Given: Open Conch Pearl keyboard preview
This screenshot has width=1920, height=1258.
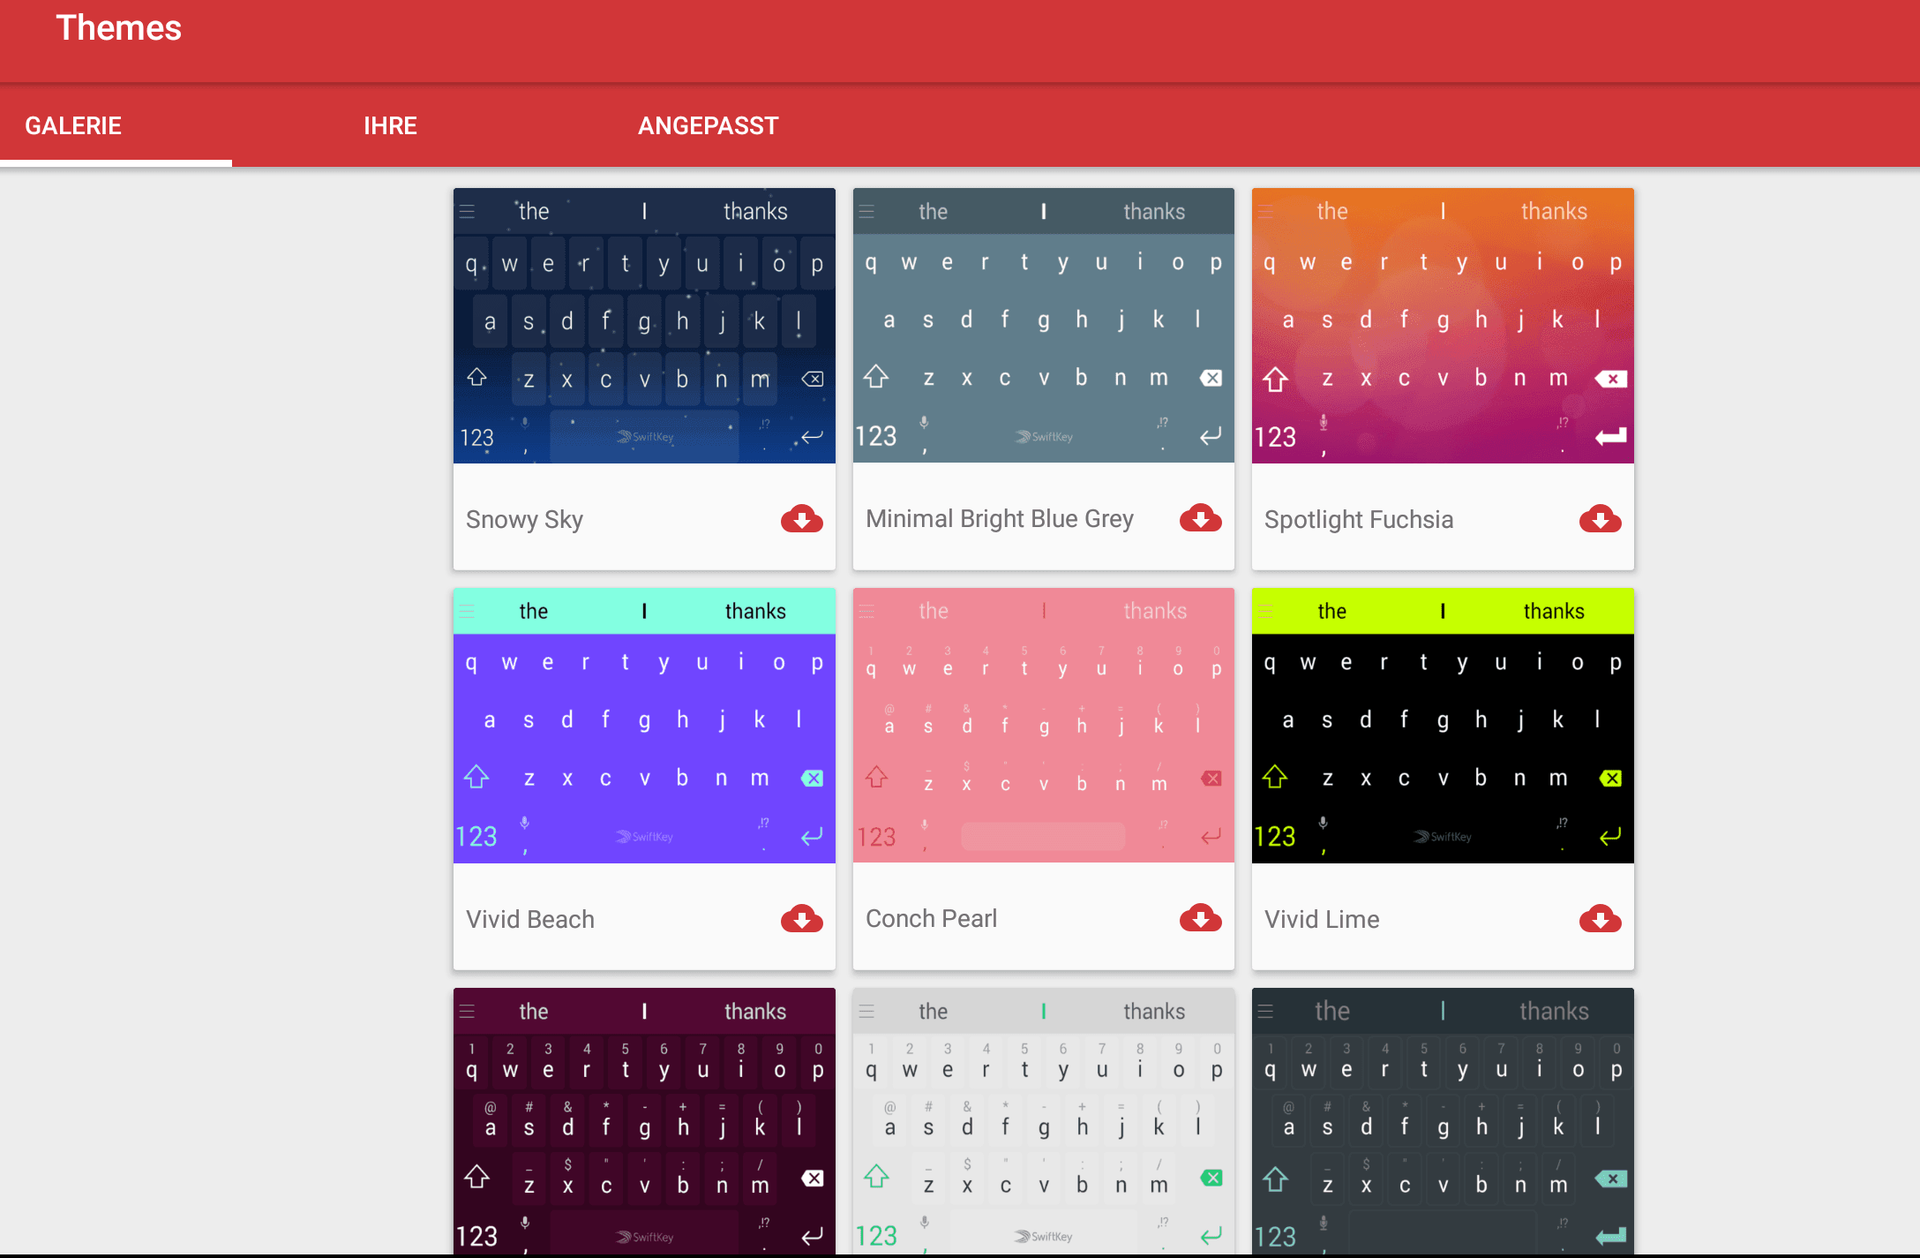Looking at the screenshot, I should click(1043, 726).
